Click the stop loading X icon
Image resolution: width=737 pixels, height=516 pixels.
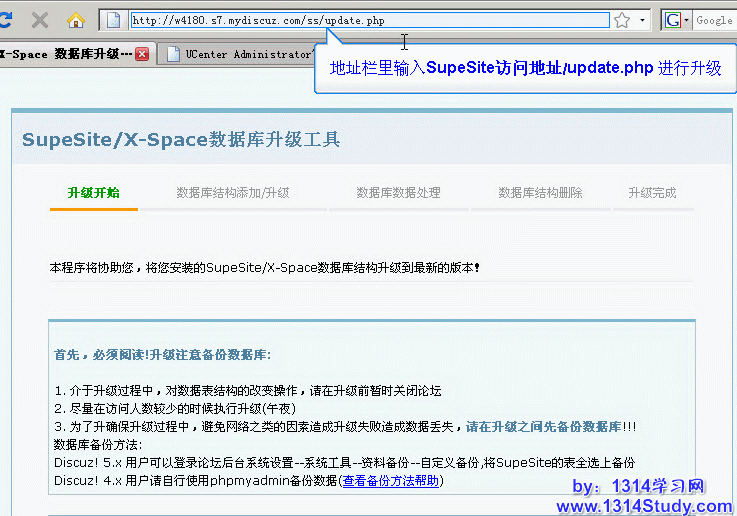tap(40, 20)
